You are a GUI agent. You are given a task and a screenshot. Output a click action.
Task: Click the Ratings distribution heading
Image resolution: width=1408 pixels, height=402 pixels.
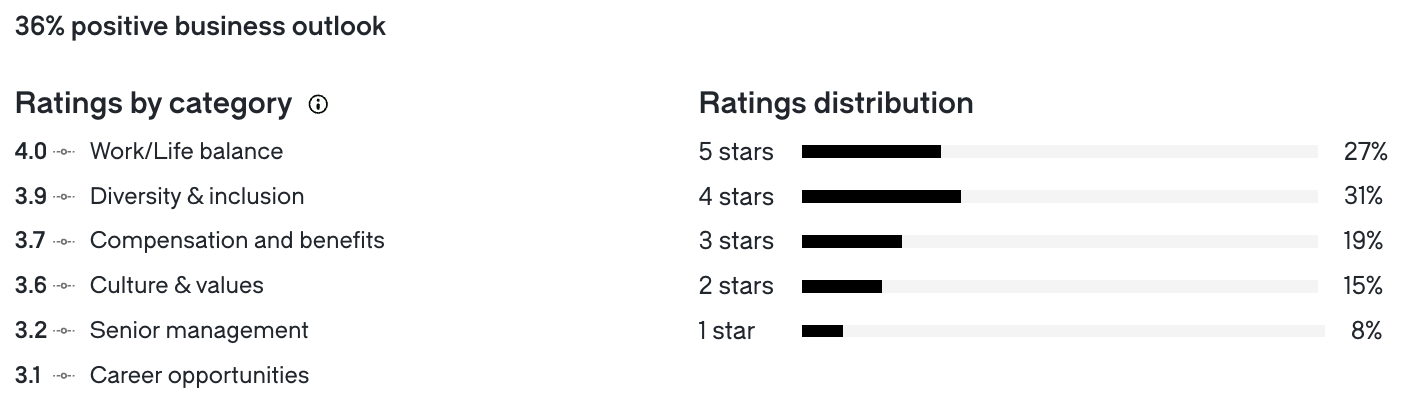836,103
